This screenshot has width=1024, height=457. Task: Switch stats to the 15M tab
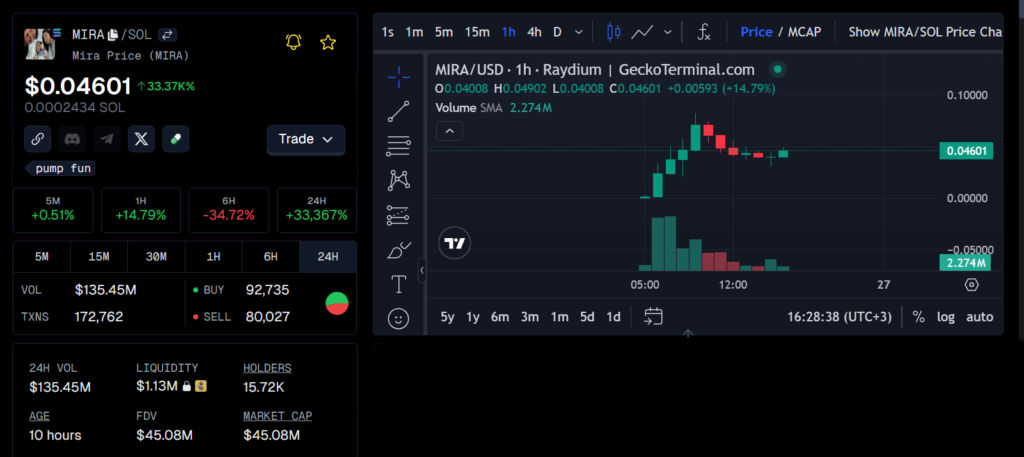(x=99, y=257)
